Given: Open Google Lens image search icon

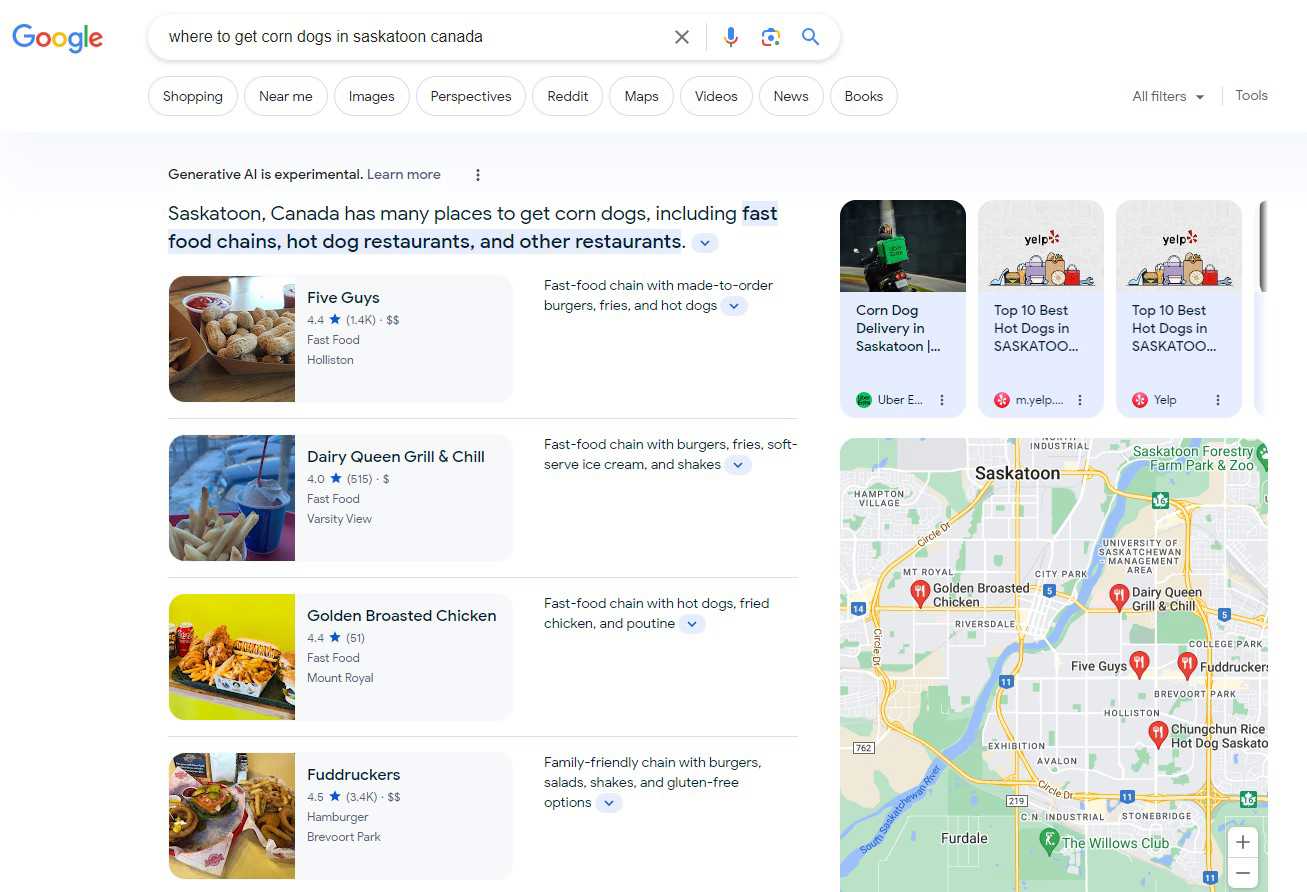Looking at the screenshot, I should [770, 37].
